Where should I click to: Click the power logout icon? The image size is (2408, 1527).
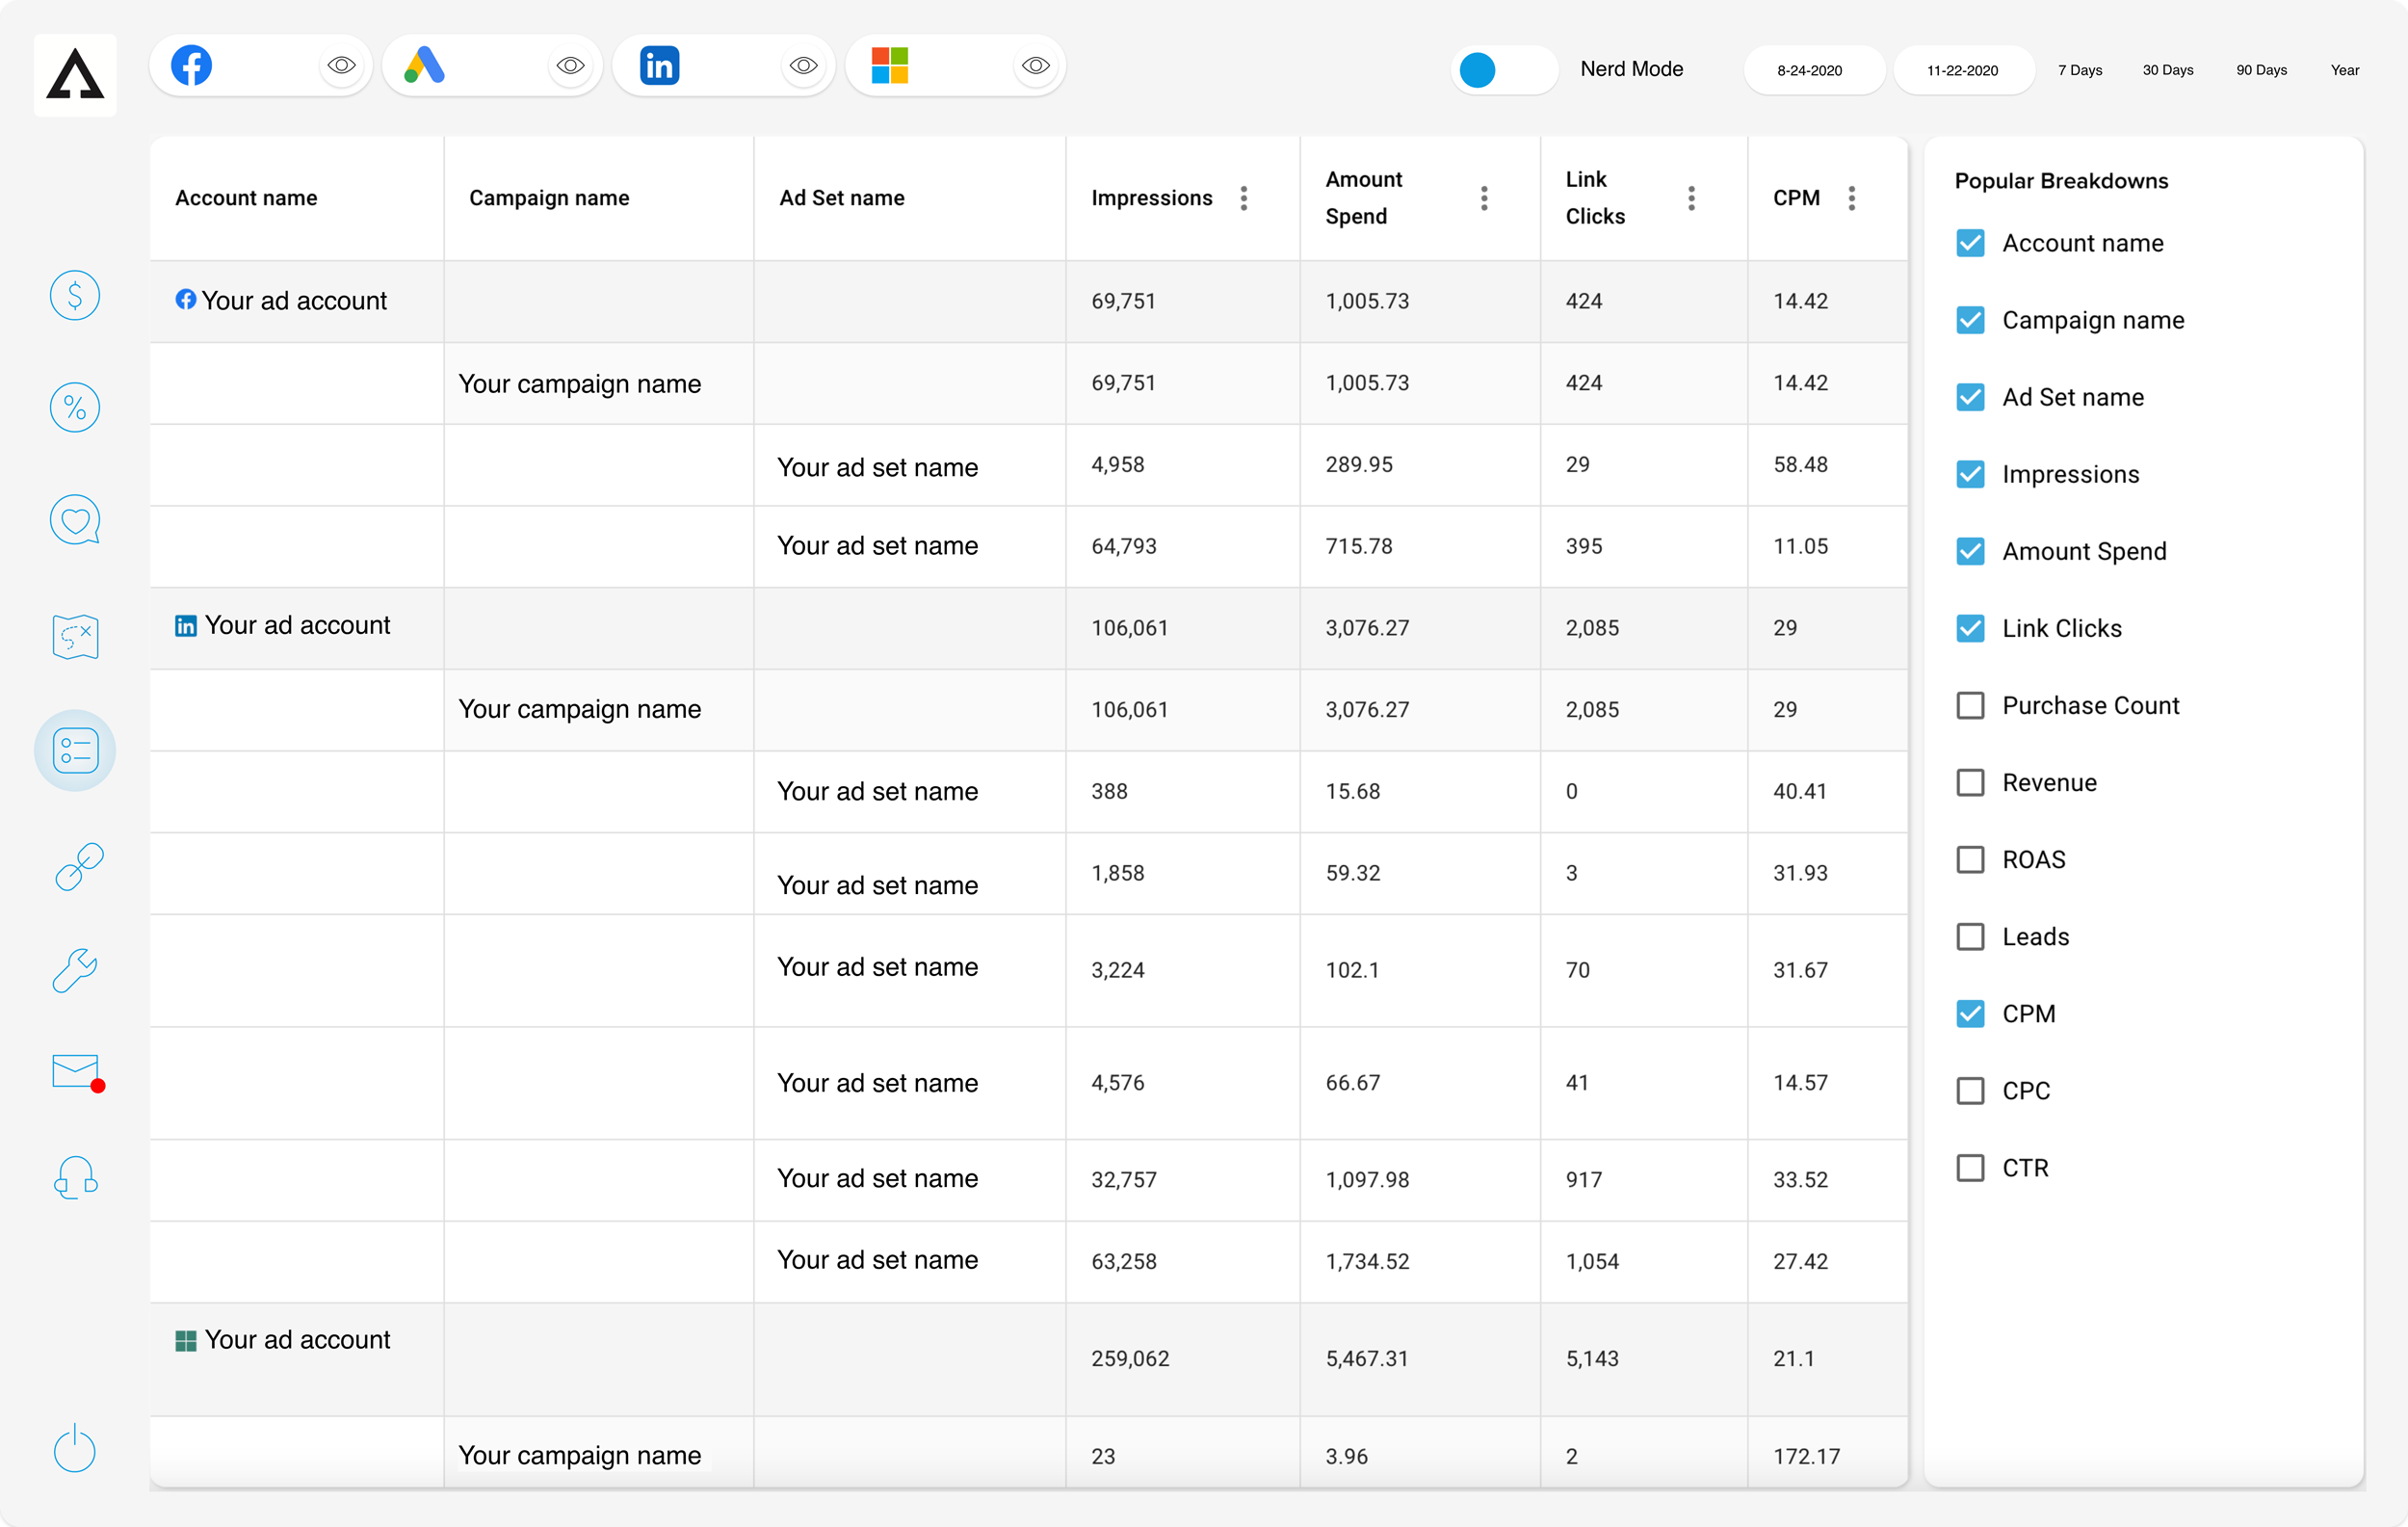[x=75, y=1448]
